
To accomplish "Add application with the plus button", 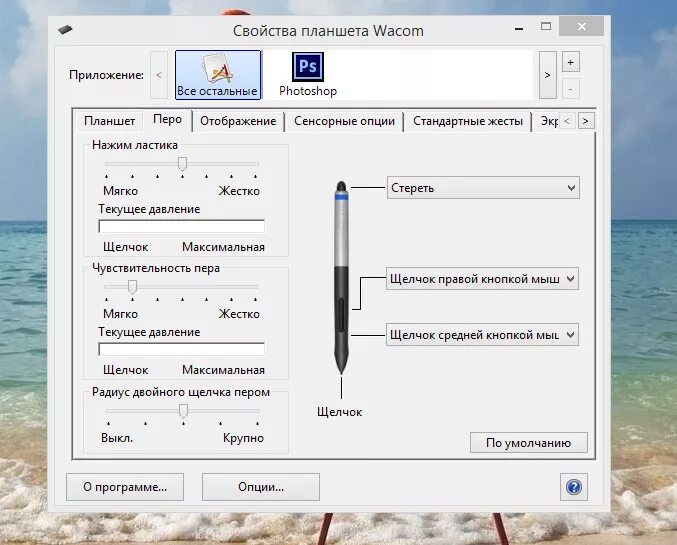I will [x=570, y=63].
